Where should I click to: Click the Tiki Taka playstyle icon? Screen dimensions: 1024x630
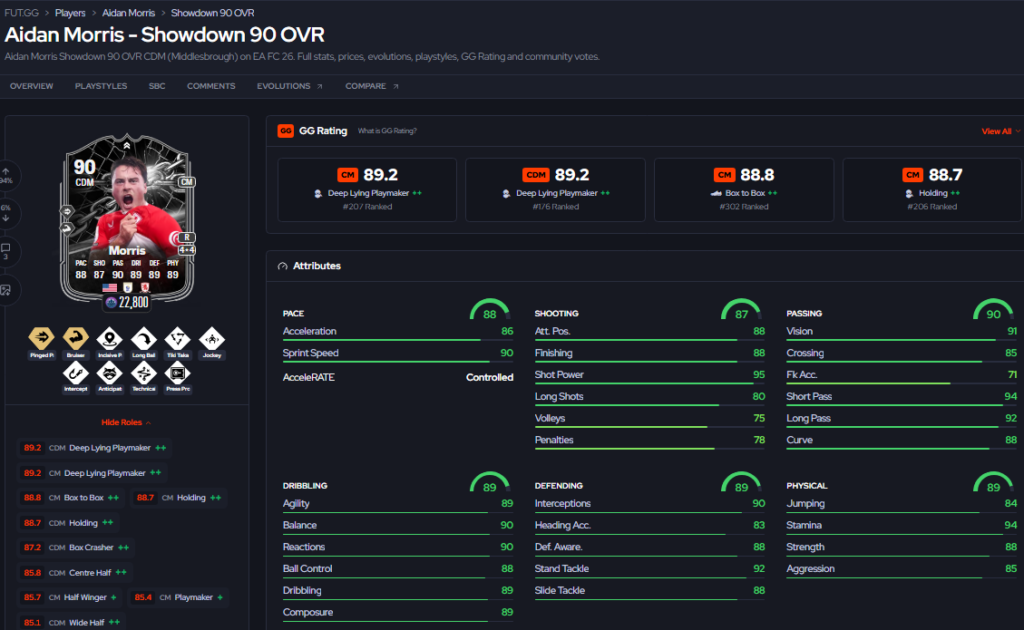click(x=178, y=338)
